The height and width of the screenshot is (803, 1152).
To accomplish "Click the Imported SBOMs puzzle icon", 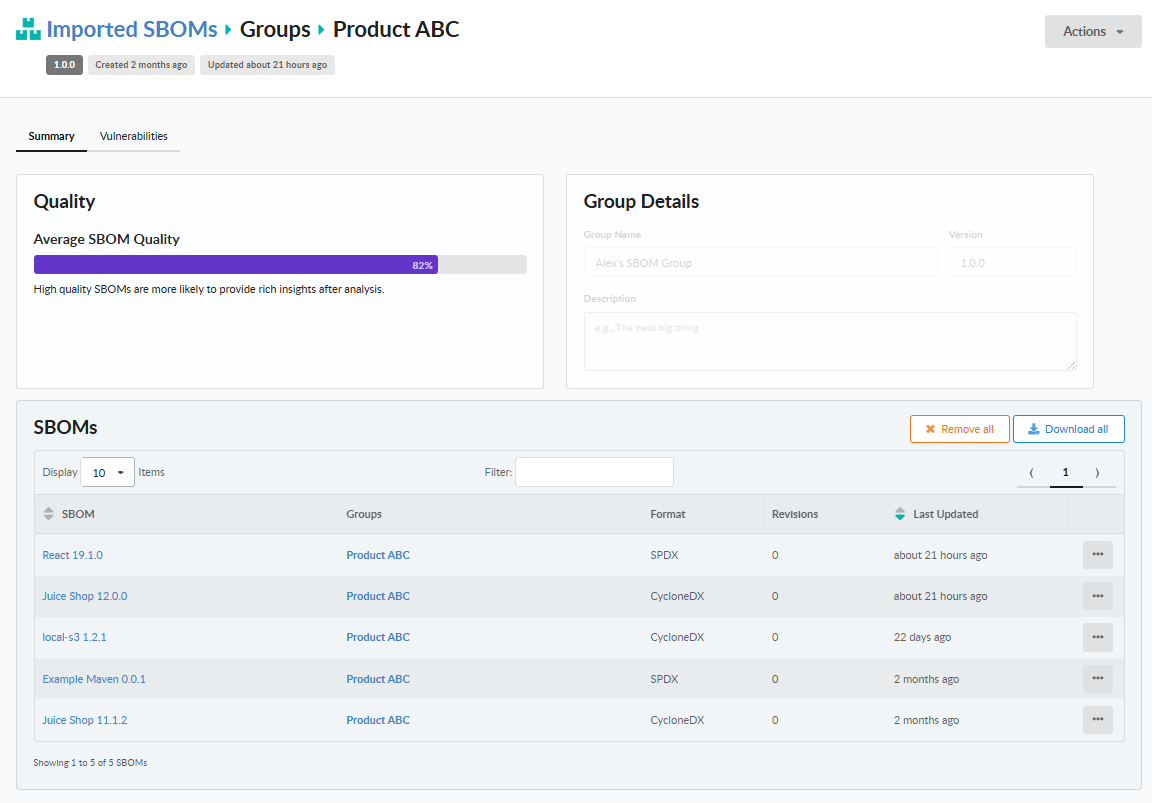I will (x=26, y=29).
